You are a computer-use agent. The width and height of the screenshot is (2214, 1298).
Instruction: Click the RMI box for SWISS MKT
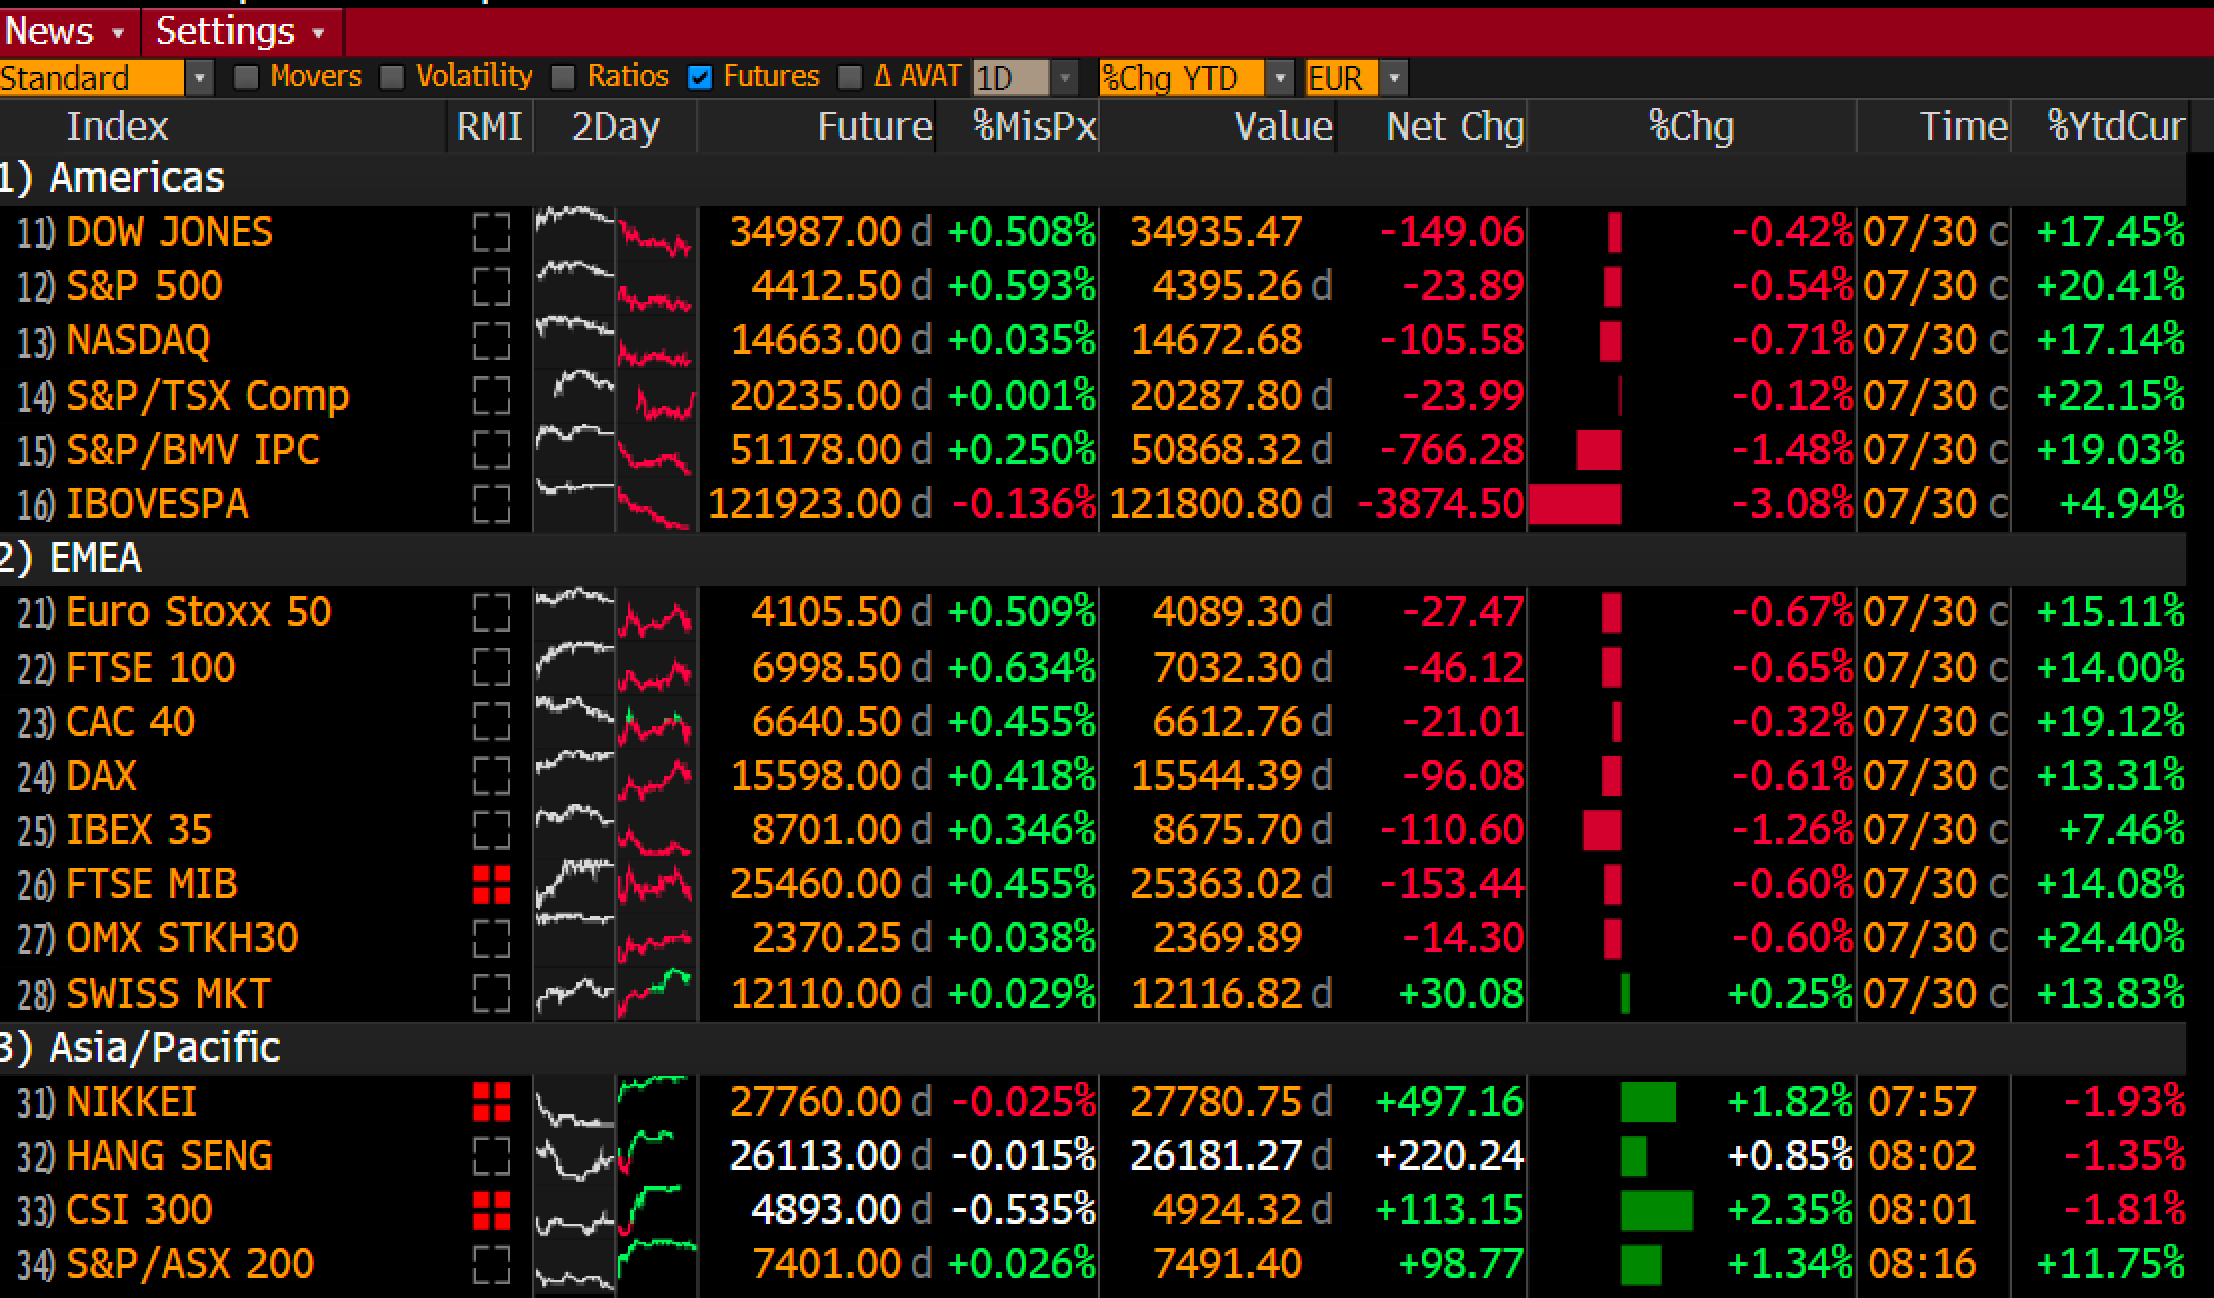coord(491,993)
